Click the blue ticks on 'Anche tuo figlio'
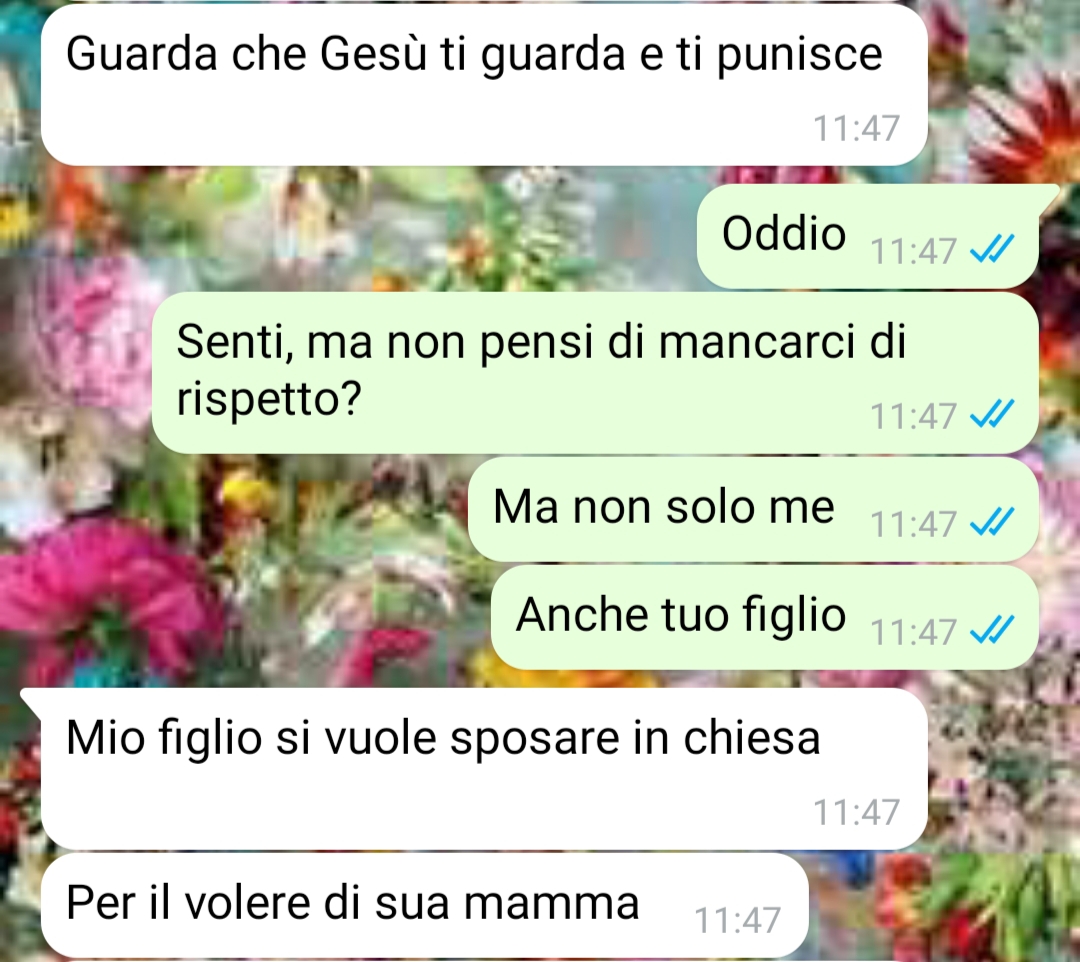Image resolution: width=1080 pixels, height=962 pixels. [992, 630]
